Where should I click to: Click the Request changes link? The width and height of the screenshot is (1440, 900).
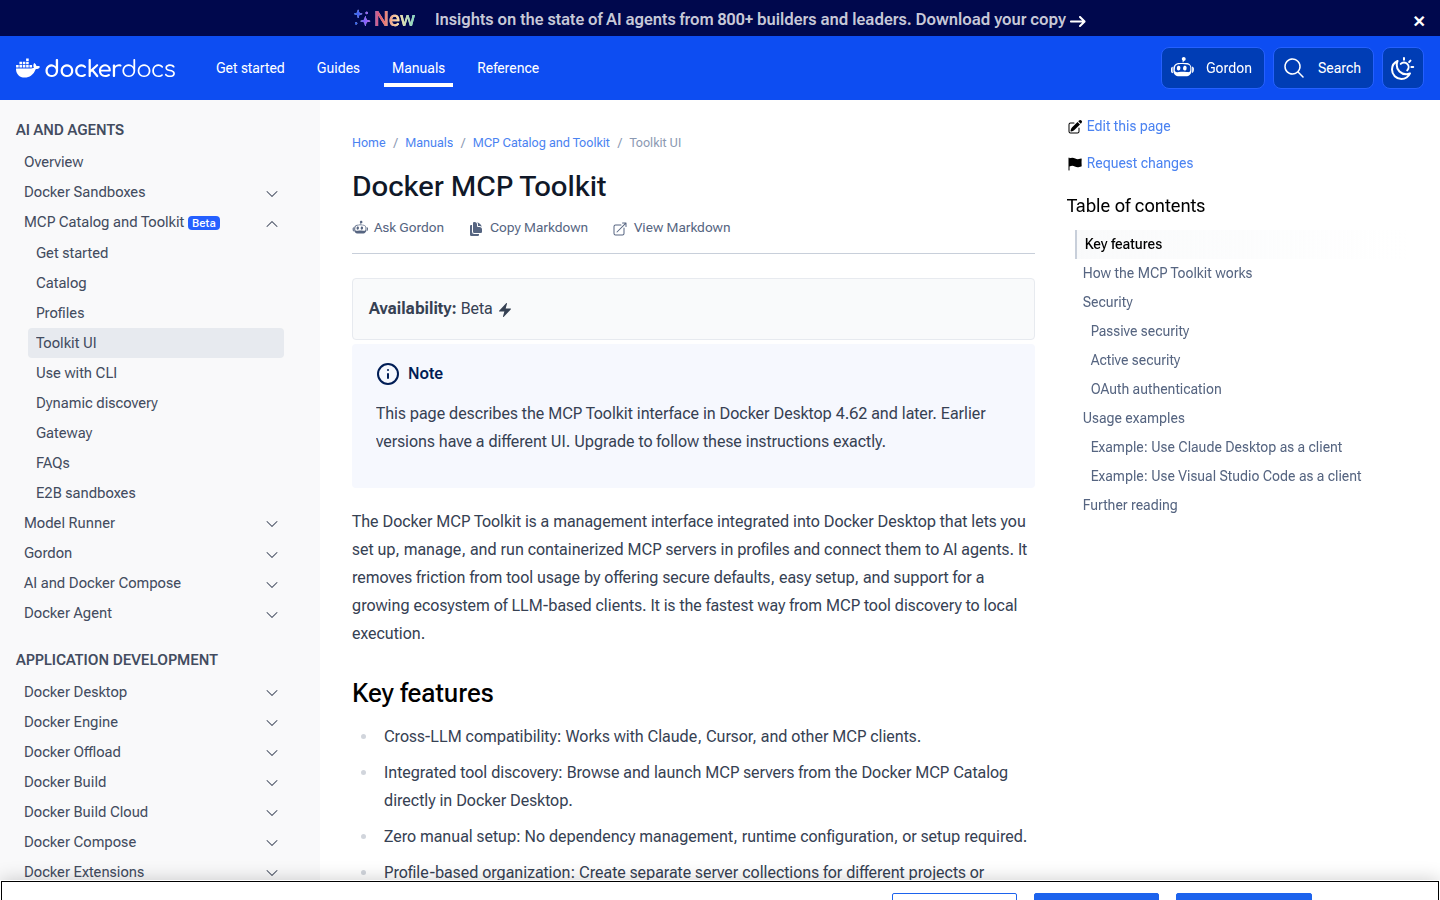[x=1140, y=163]
